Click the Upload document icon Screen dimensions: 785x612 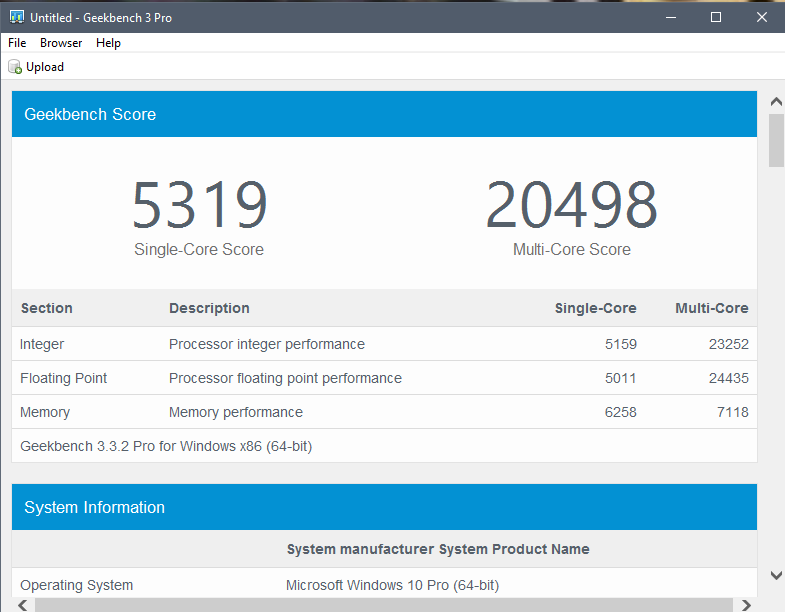click(x=15, y=67)
